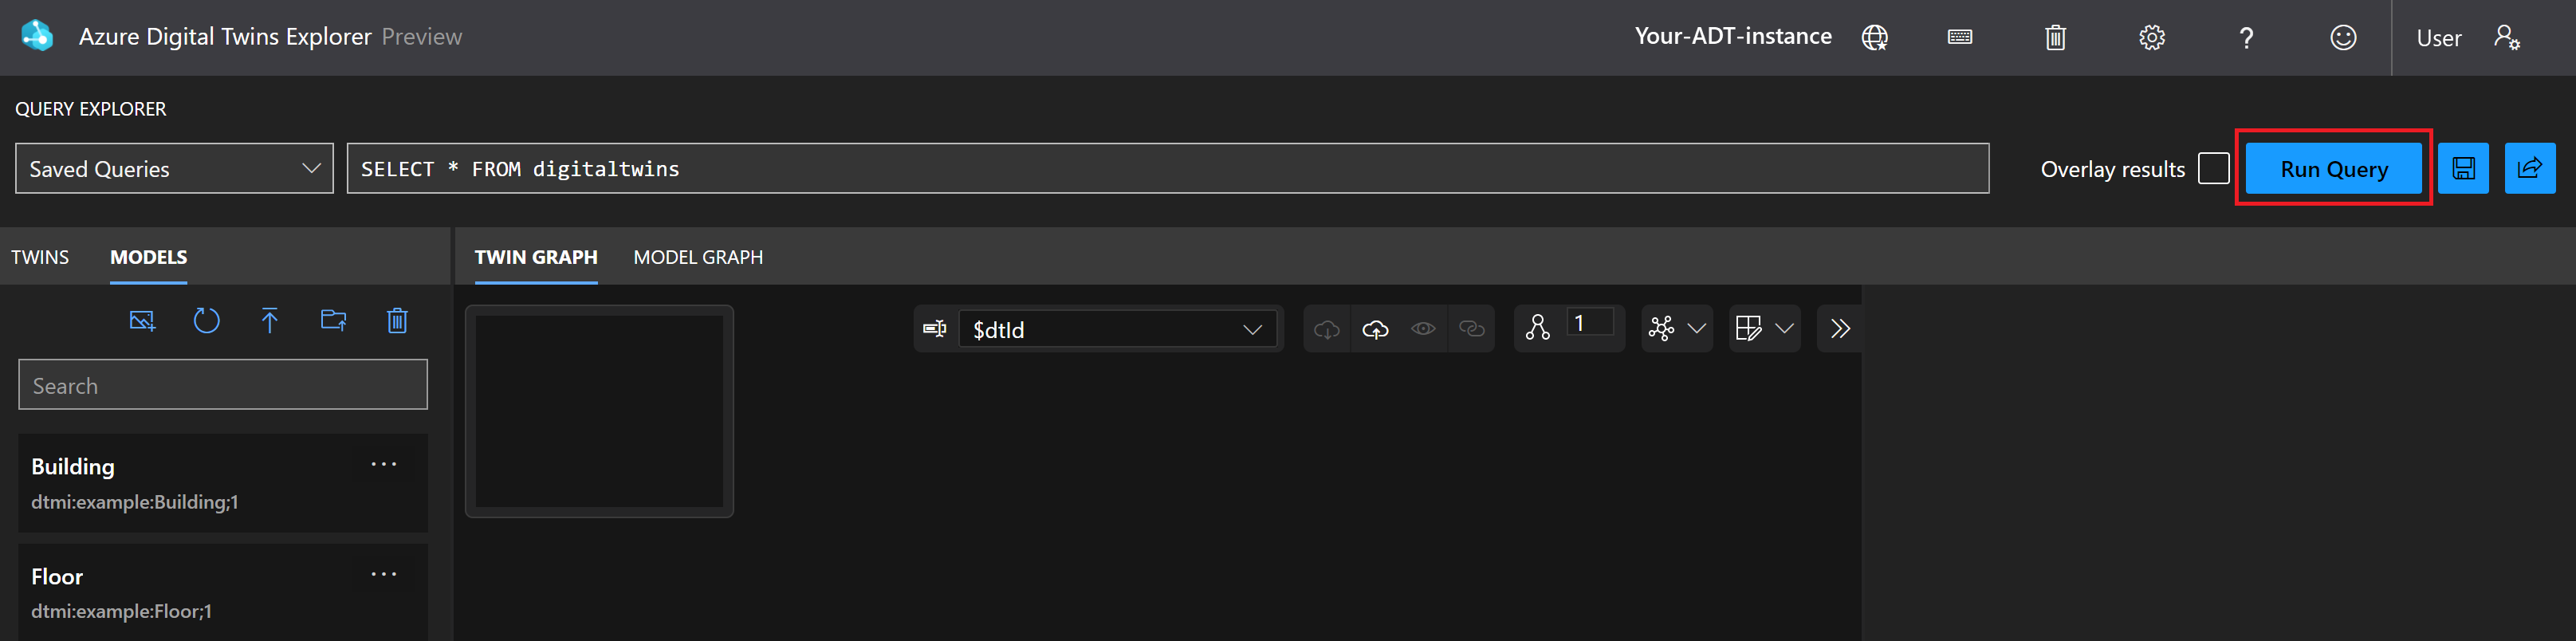Refresh the models list
This screenshot has width=2576, height=641.
click(x=206, y=321)
